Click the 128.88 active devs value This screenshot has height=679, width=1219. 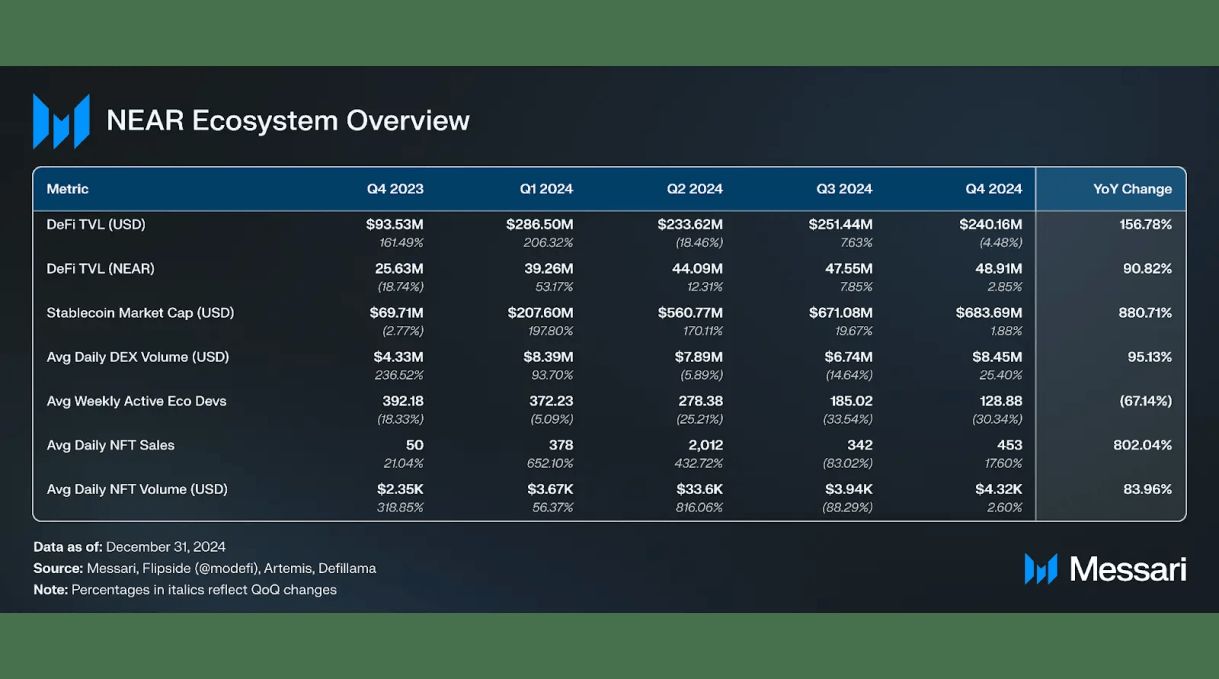pos(1001,401)
